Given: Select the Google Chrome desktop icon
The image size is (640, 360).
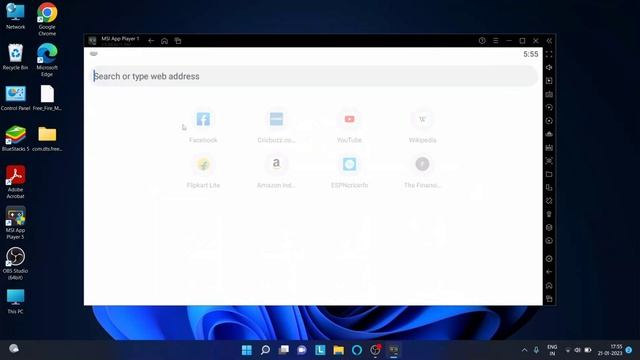Looking at the screenshot, I should tap(47, 19).
